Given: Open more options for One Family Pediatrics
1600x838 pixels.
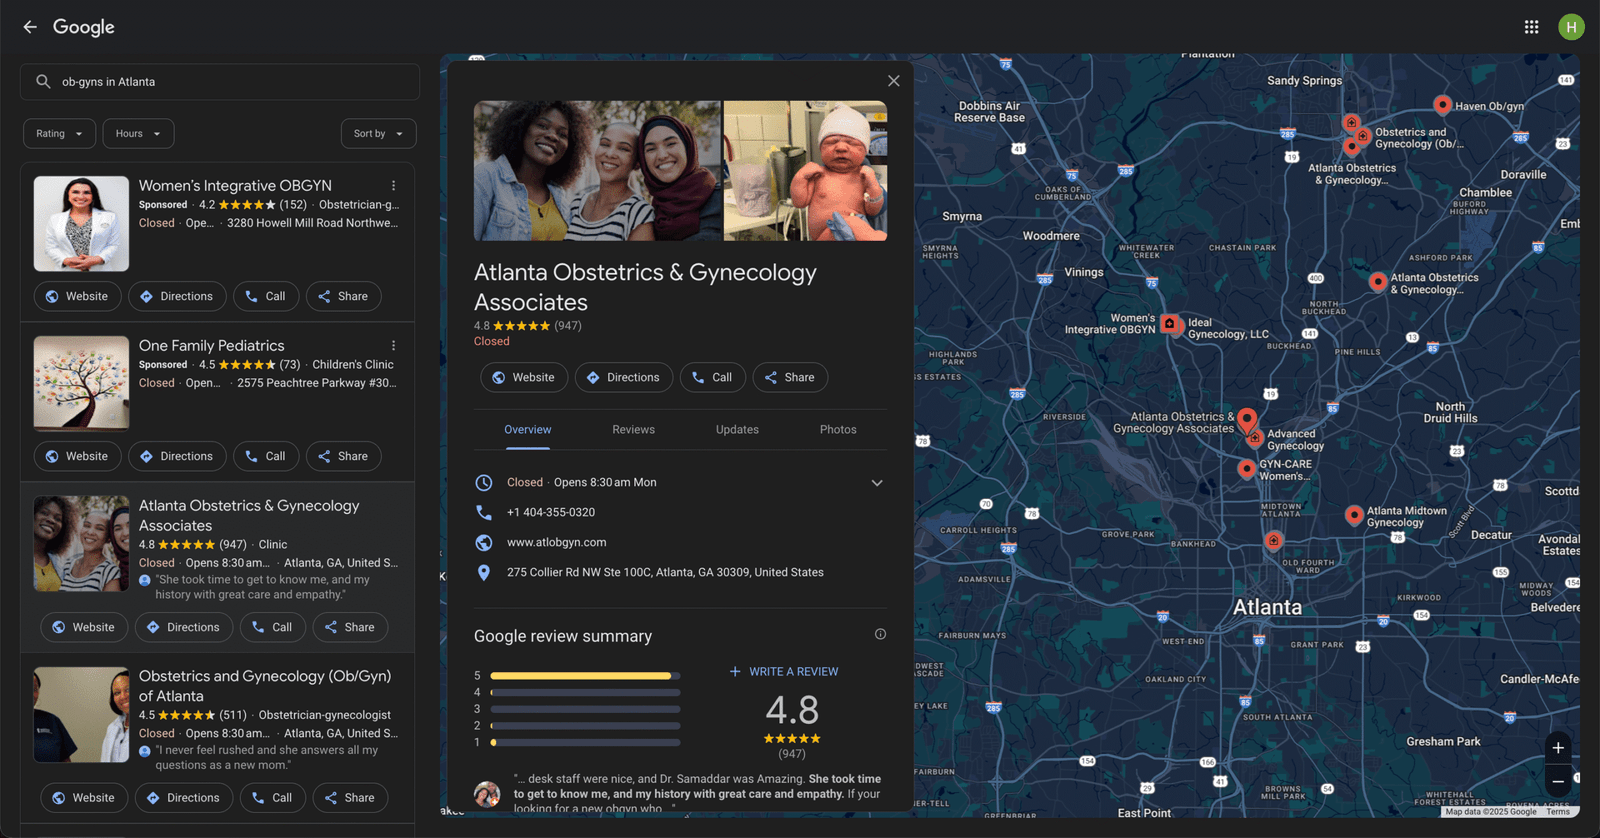Looking at the screenshot, I should click(x=393, y=346).
